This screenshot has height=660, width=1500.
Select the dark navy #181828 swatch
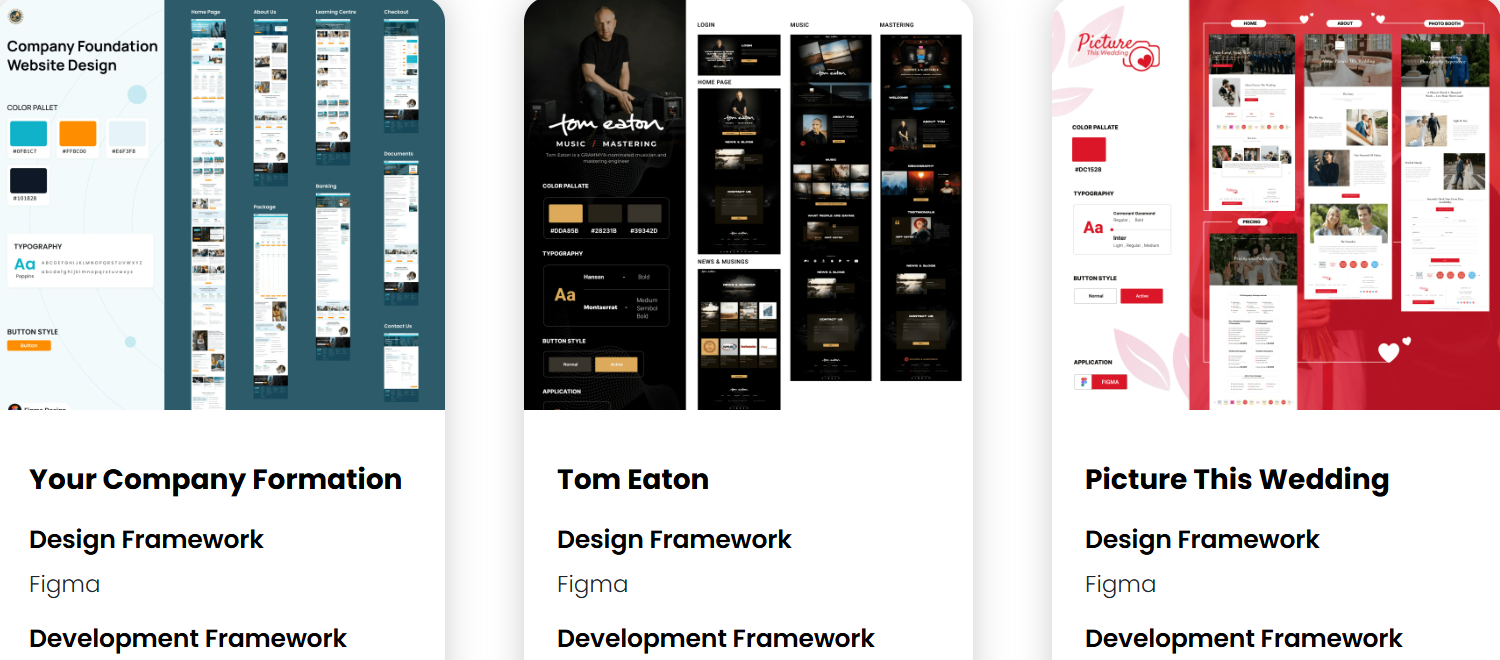pyautogui.click(x=28, y=181)
